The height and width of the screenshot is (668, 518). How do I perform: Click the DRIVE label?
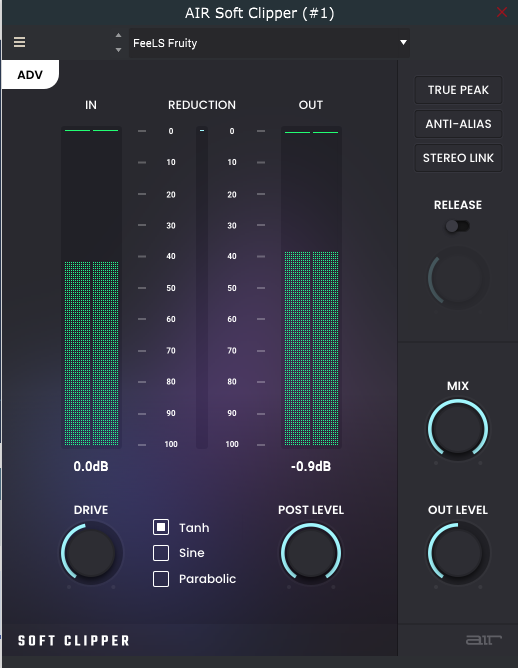click(91, 510)
